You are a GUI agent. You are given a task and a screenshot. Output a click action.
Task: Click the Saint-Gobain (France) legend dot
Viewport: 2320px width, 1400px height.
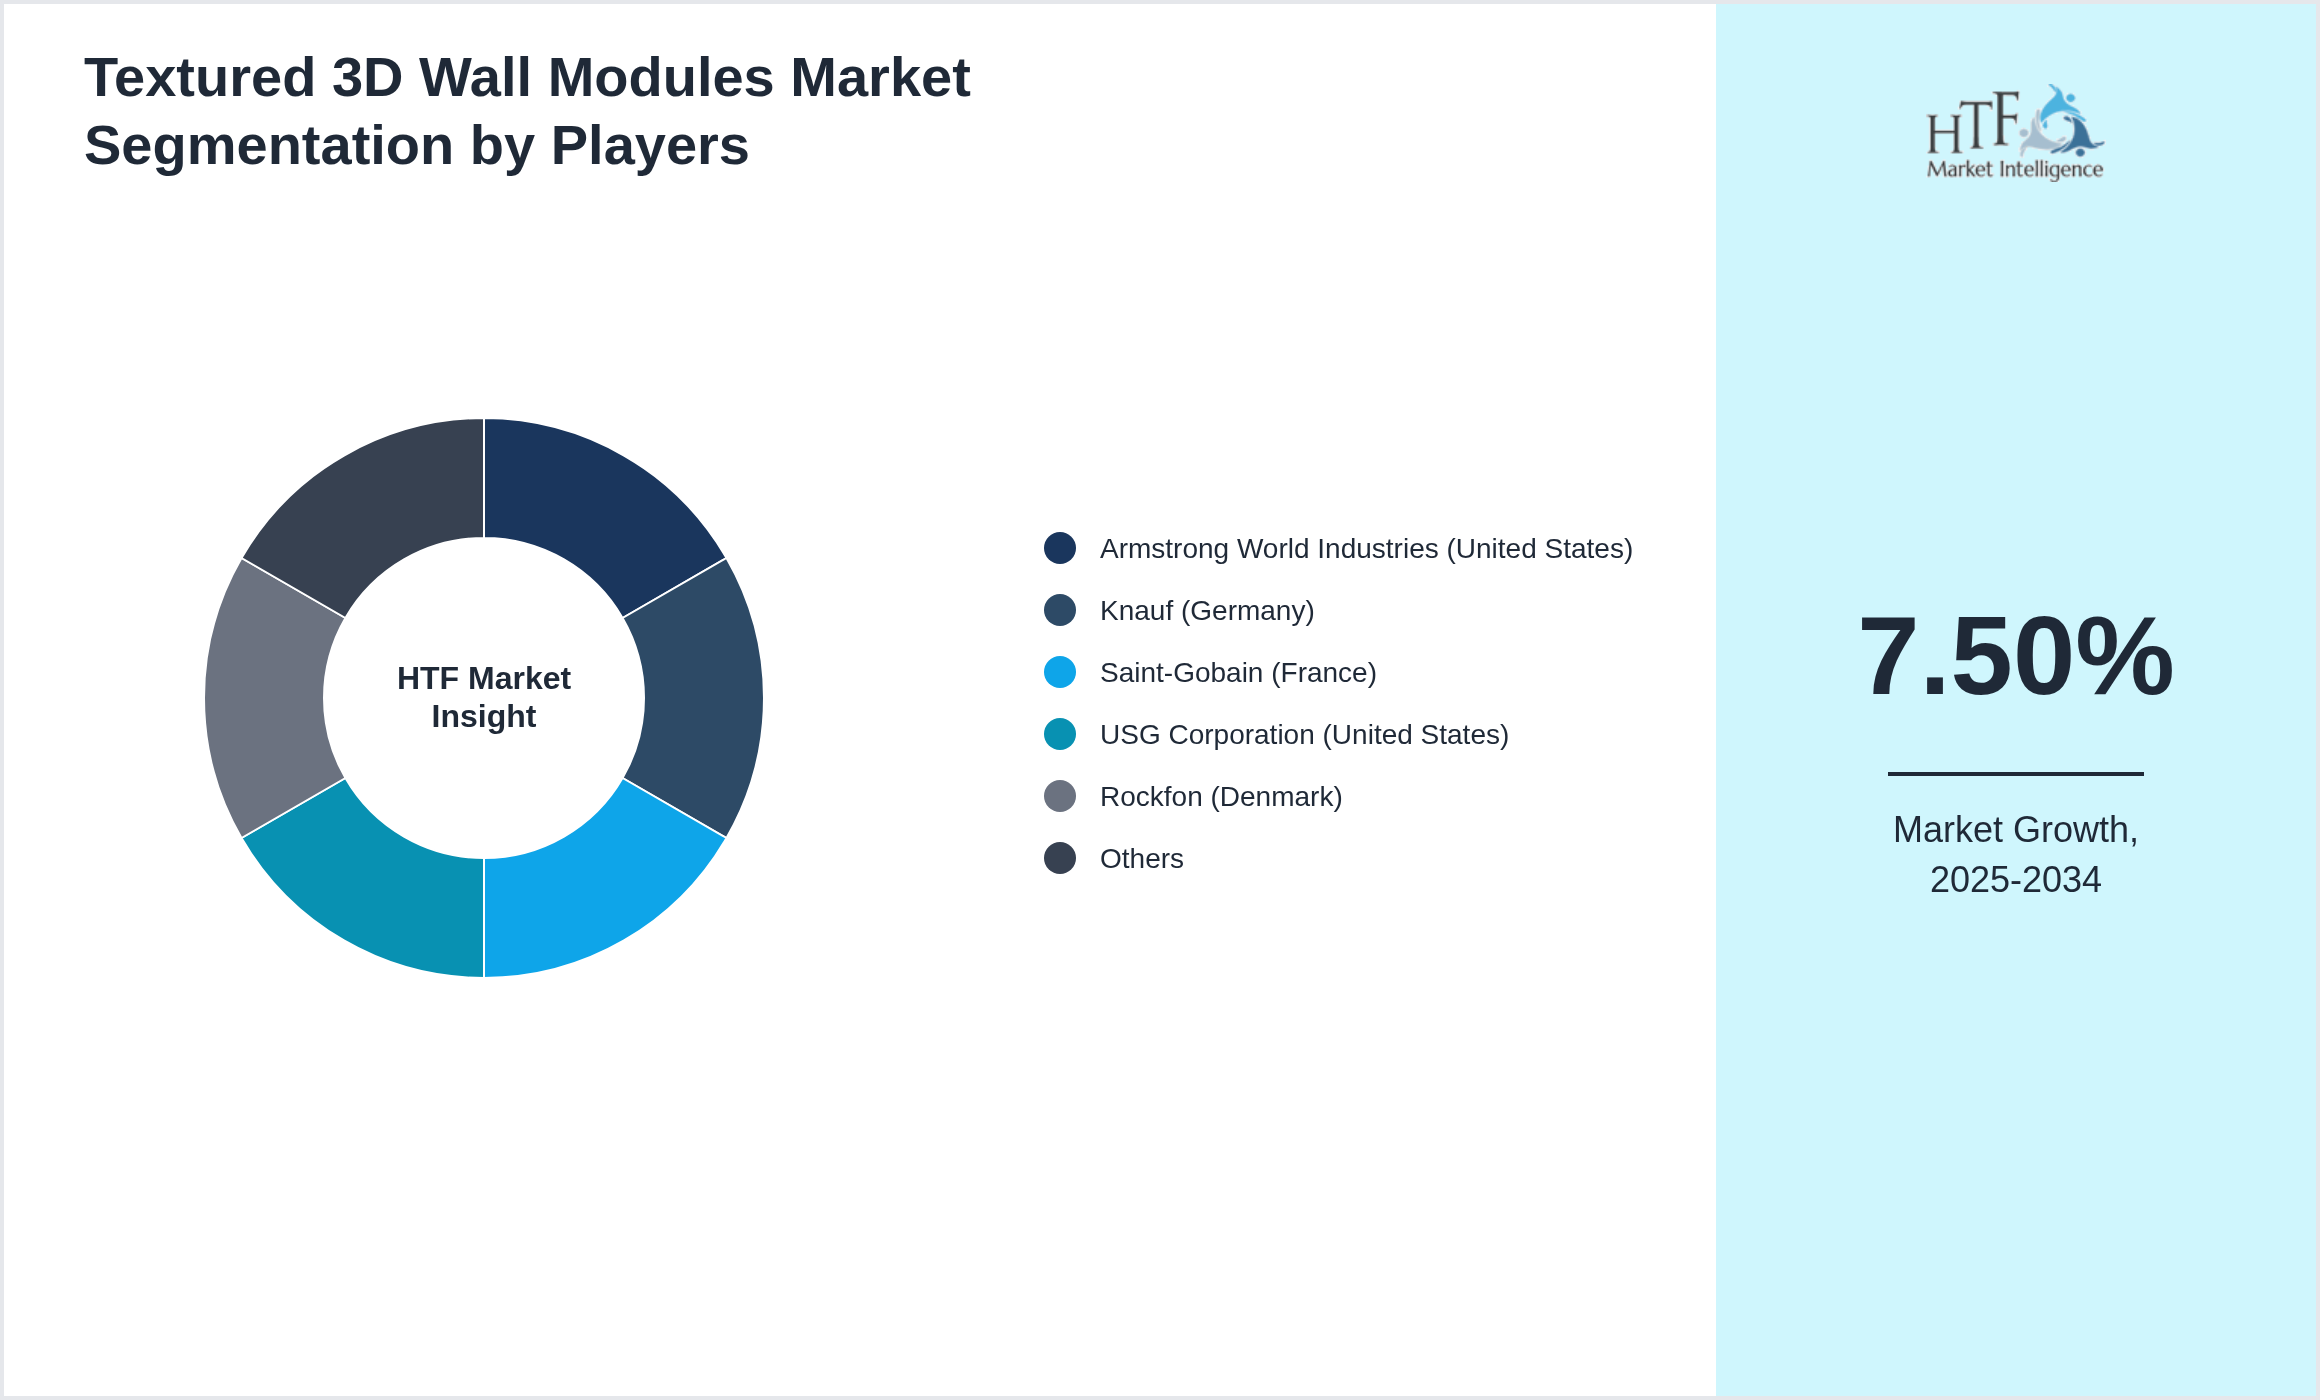coord(1060,672)
